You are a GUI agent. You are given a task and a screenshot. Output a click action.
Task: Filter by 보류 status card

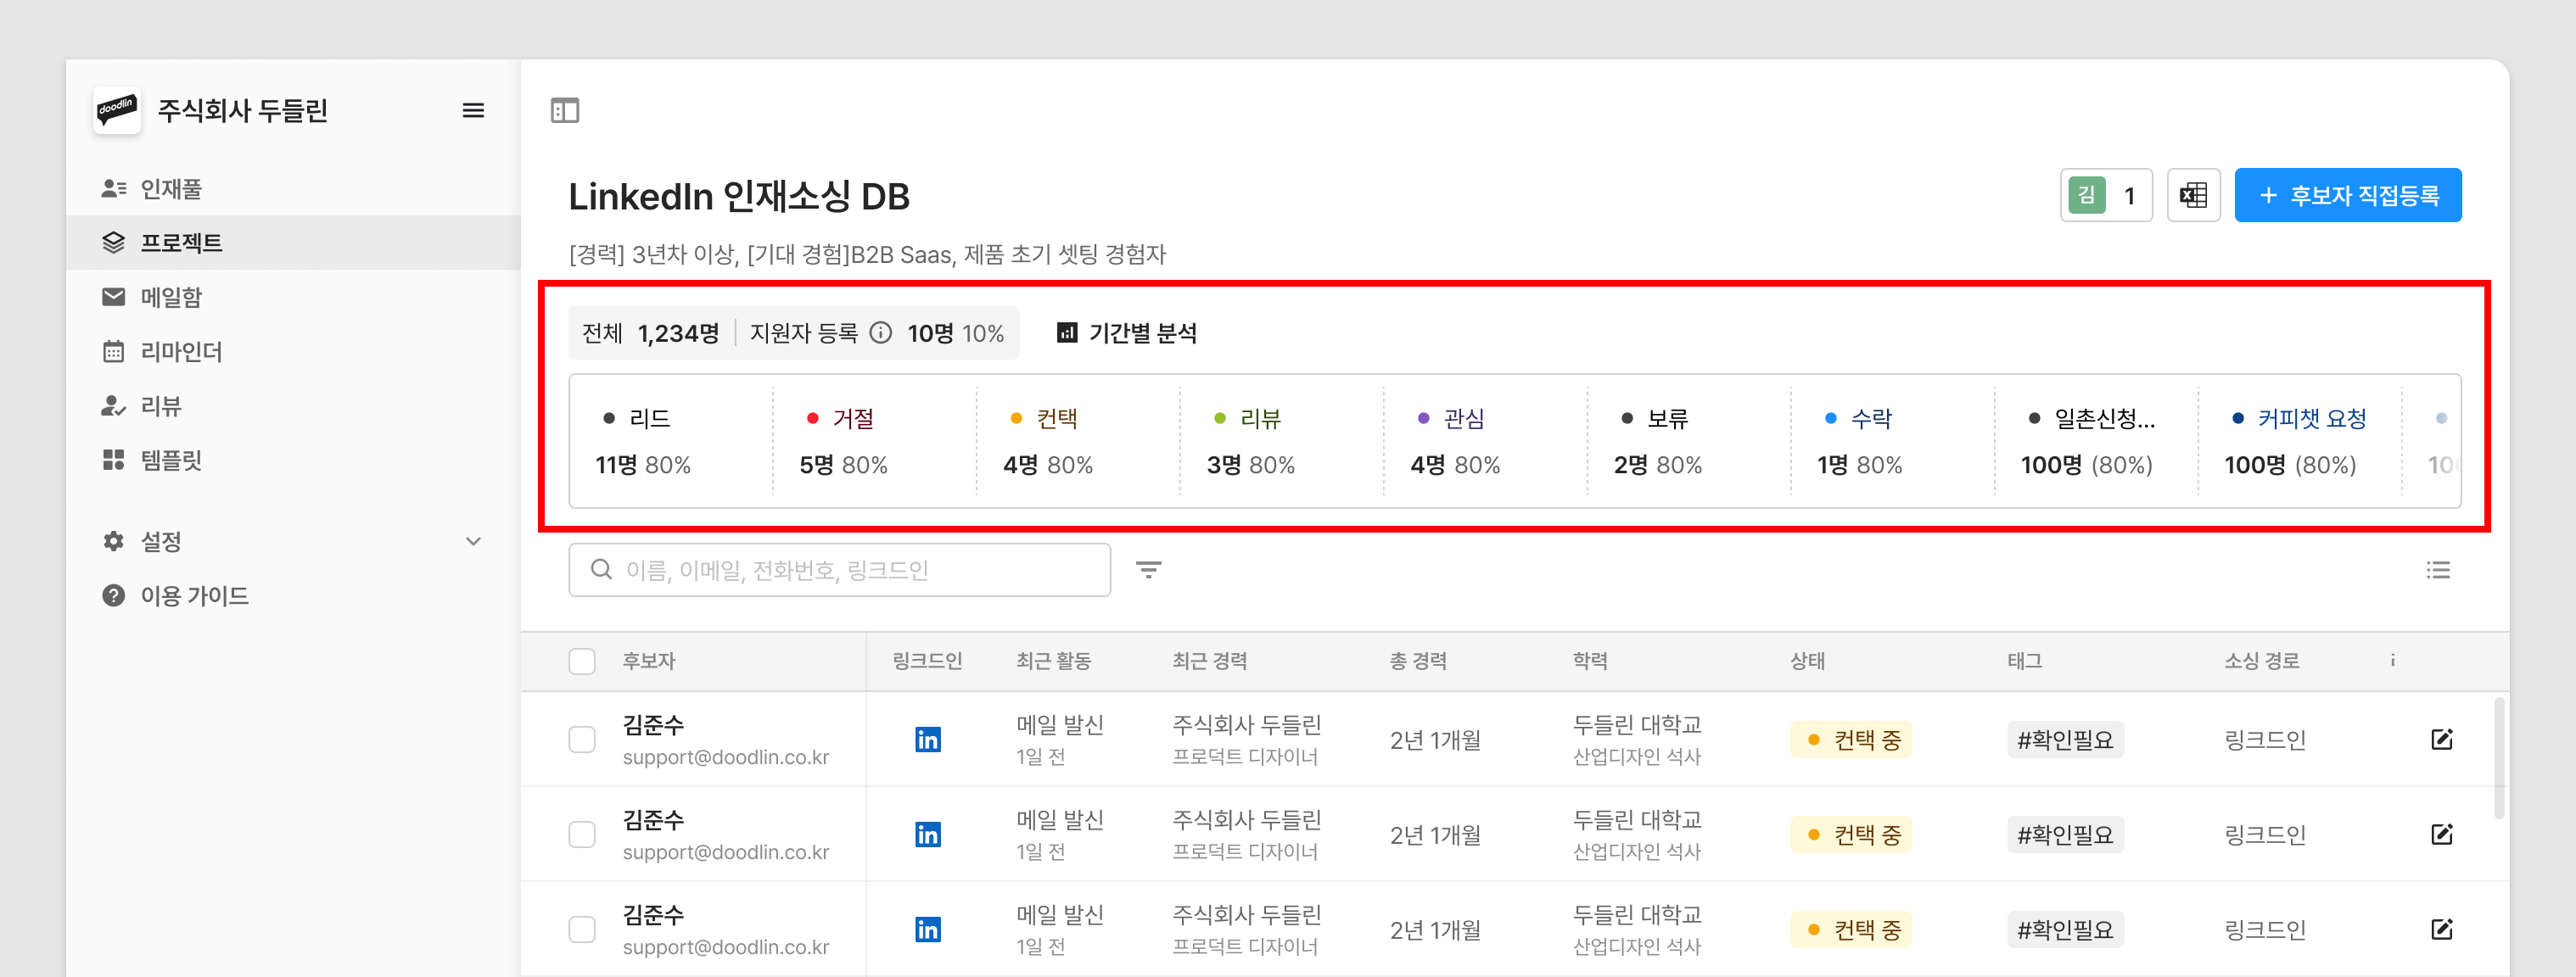pyautogui.click(x=1690, y=441)
